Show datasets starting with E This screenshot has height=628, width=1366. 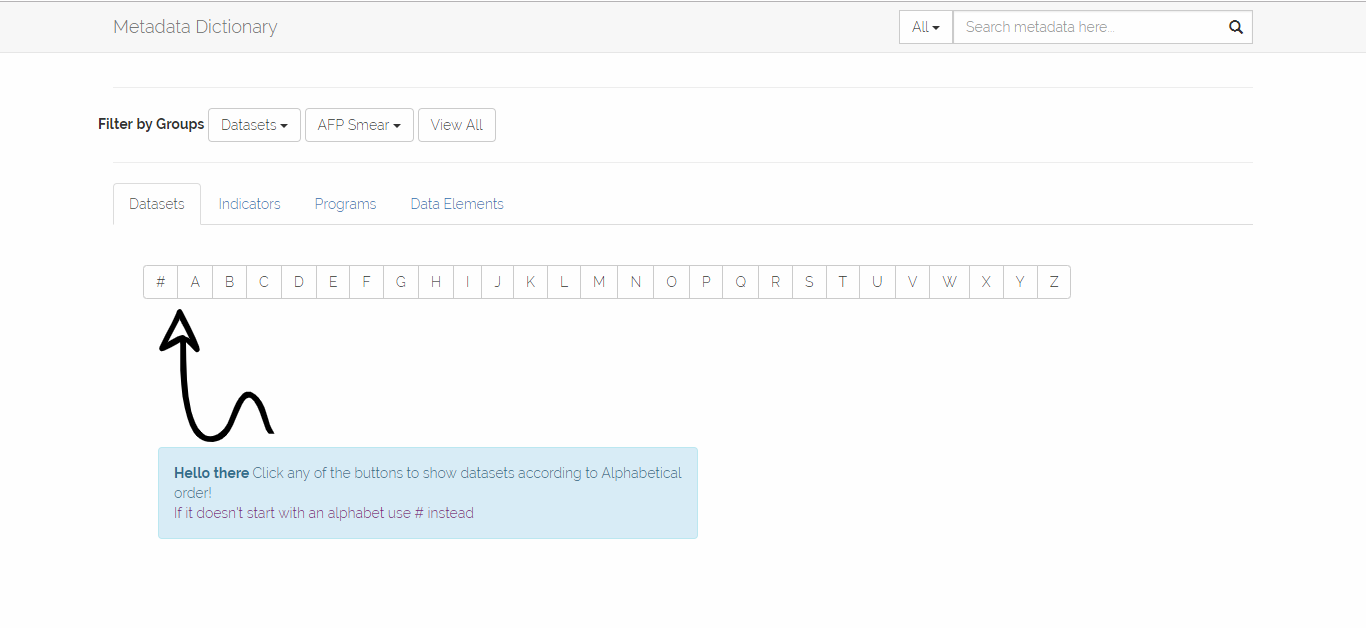333,282
